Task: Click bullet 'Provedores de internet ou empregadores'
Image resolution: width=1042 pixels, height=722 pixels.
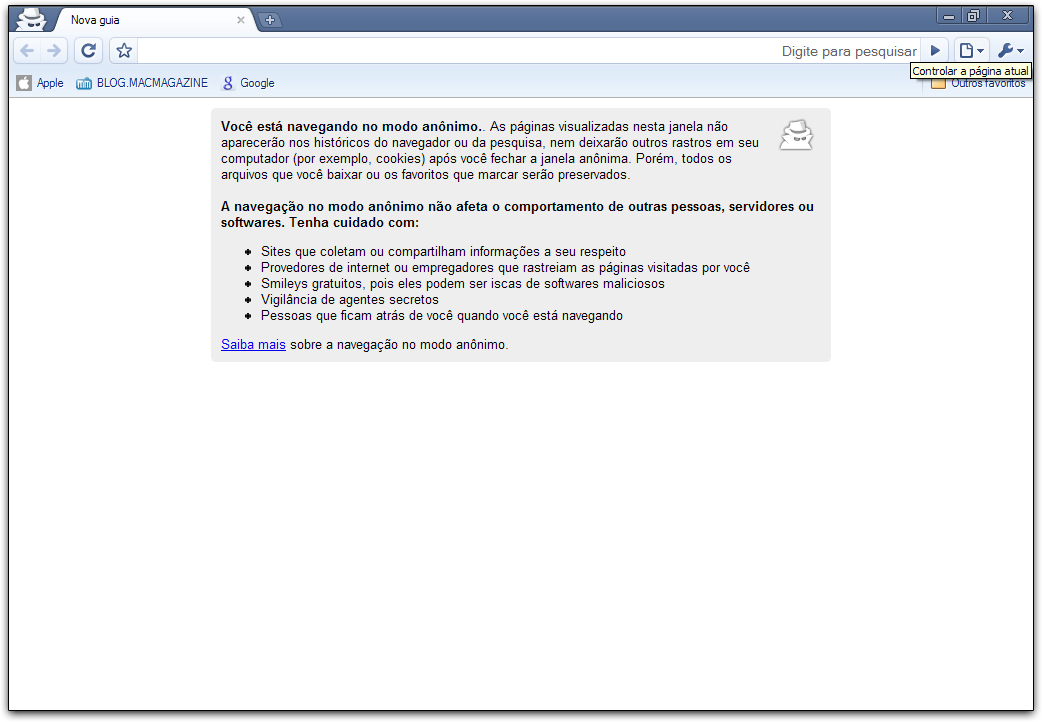Action: coord(505,268)
